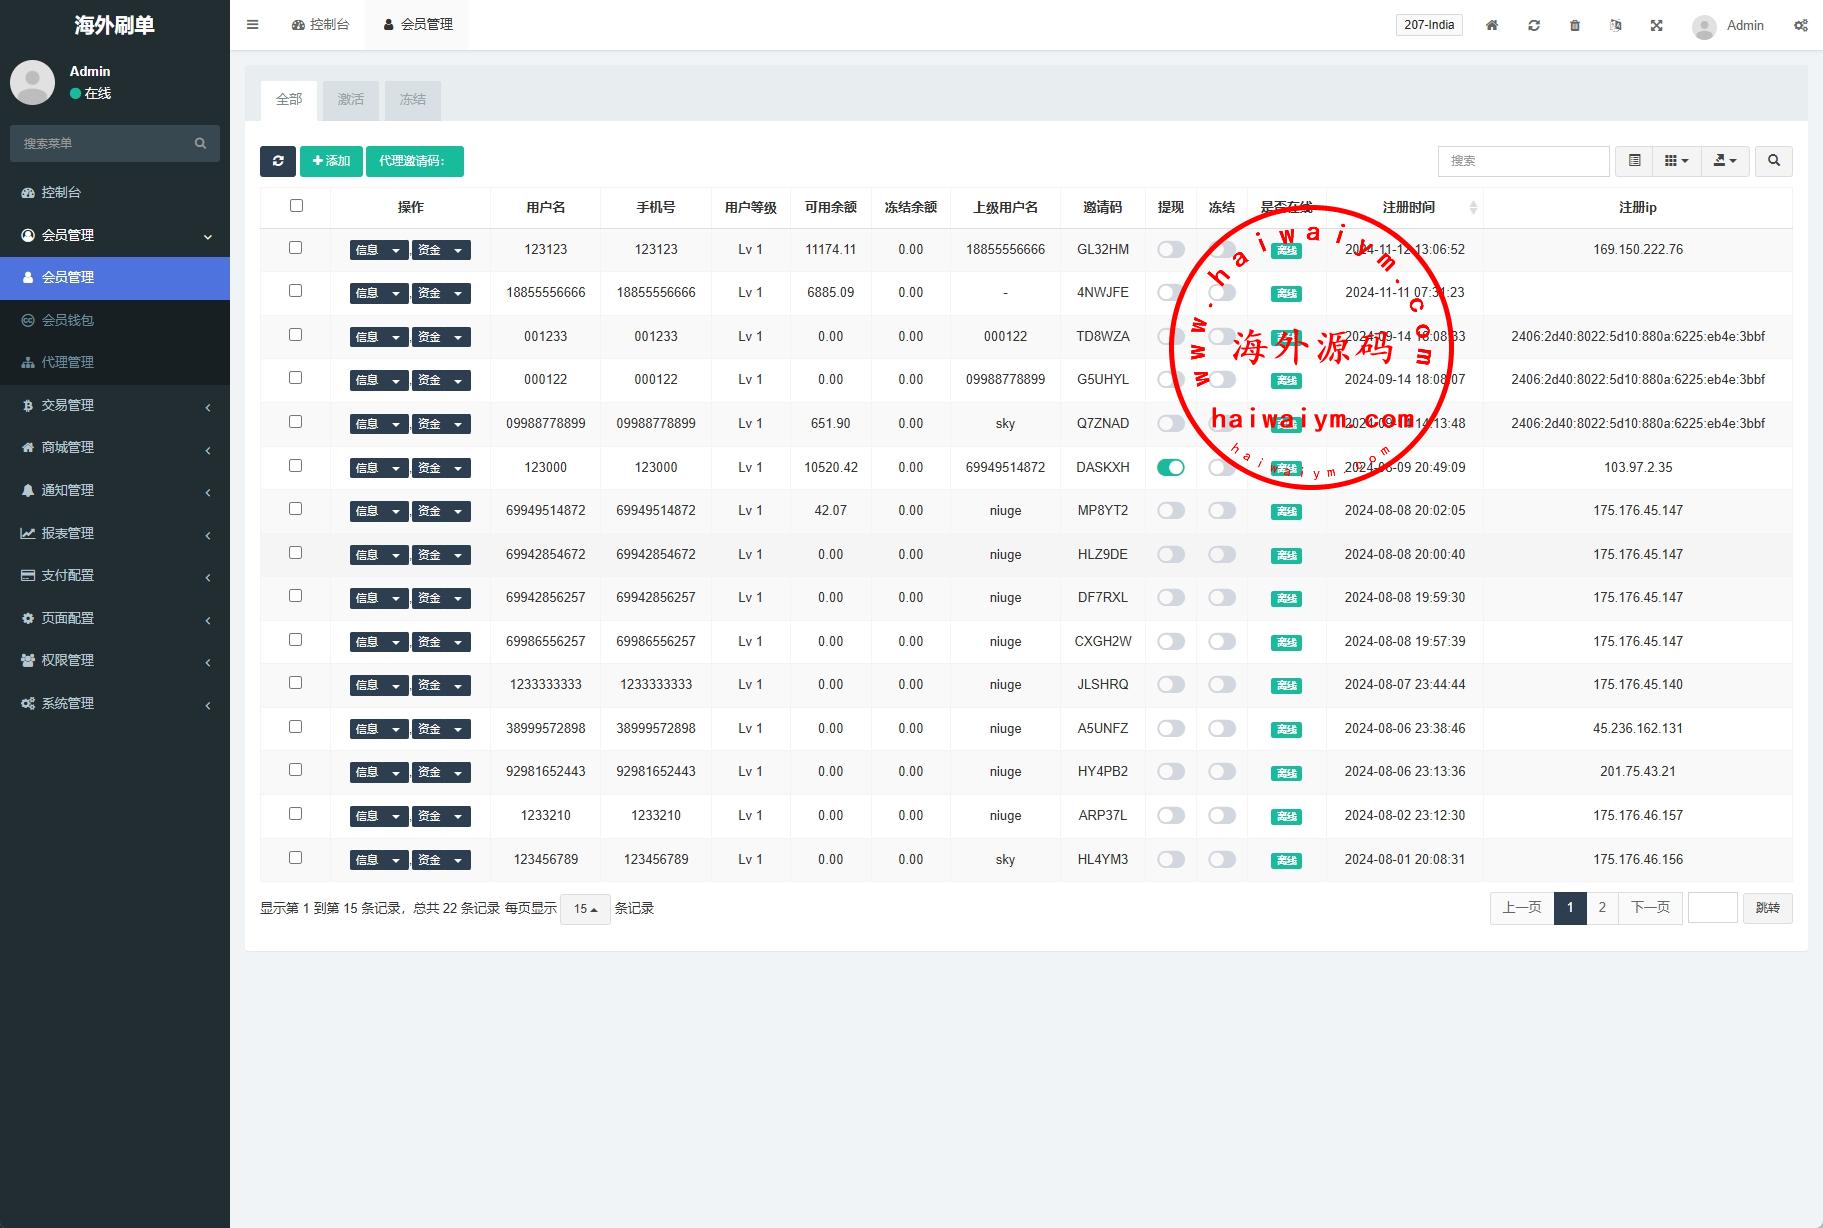
Task: Click the green 添加 button
Action: coord(331,161)
